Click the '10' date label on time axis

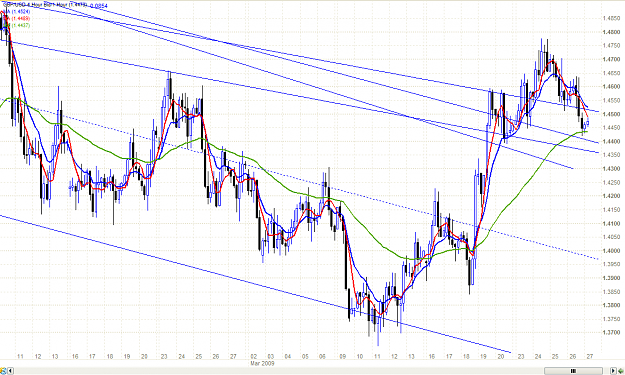click(360, 356)
